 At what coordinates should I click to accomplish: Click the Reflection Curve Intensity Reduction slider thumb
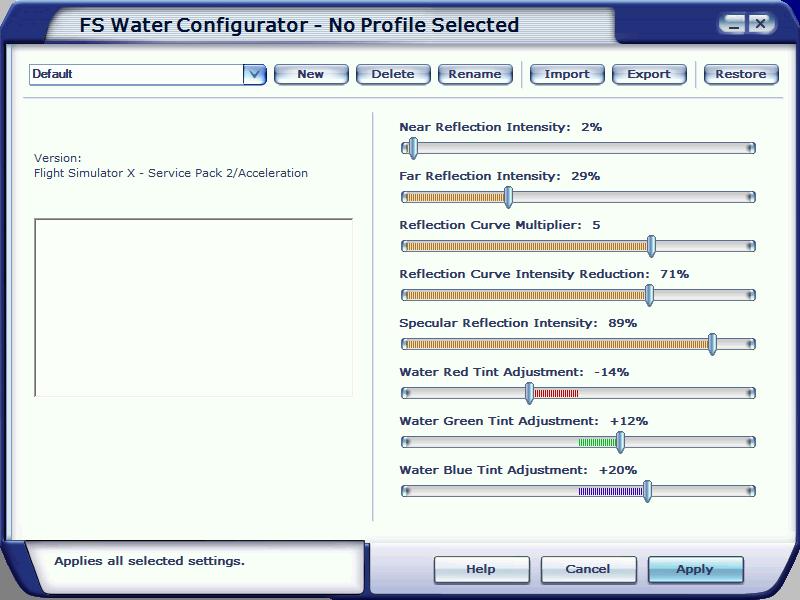click(x=650, y=295)
